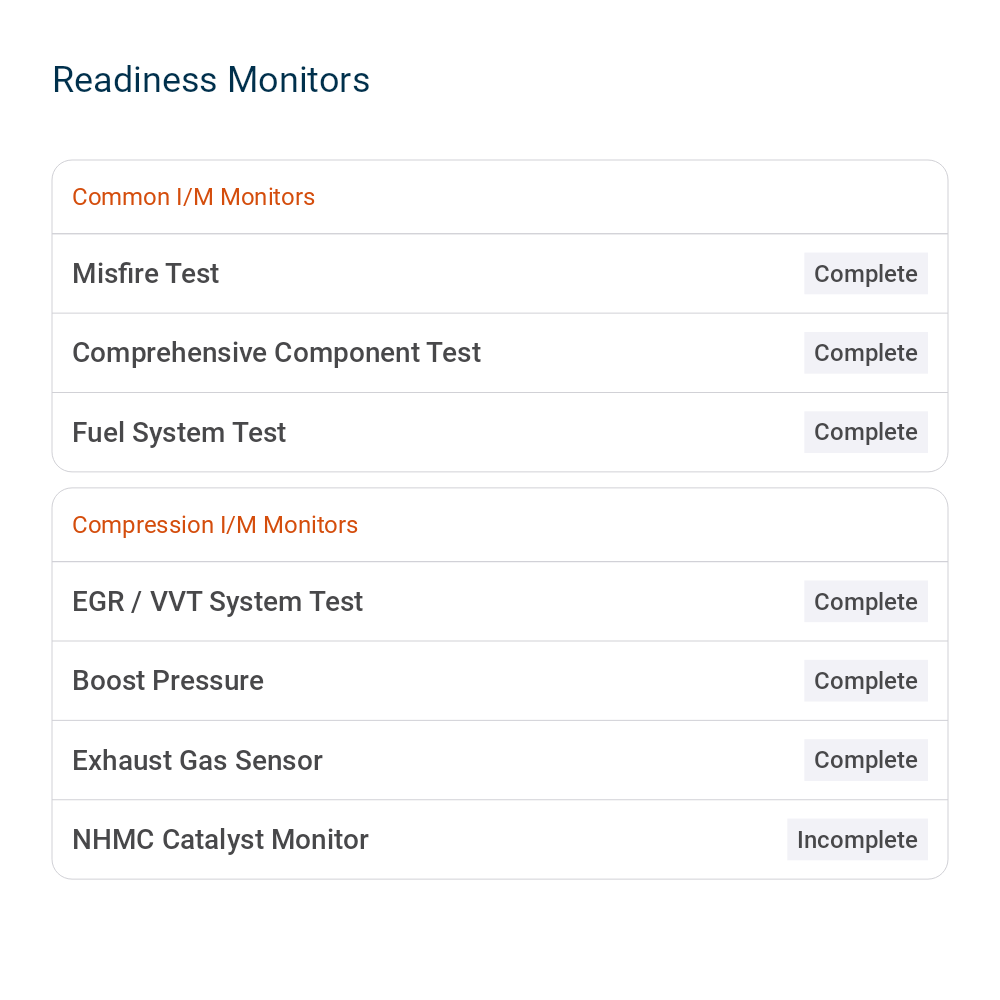The height and width of the screenshot is (1000, 1000).
Task: Click the Readiness Monitors page heading
Action: [x=211, y=80]
